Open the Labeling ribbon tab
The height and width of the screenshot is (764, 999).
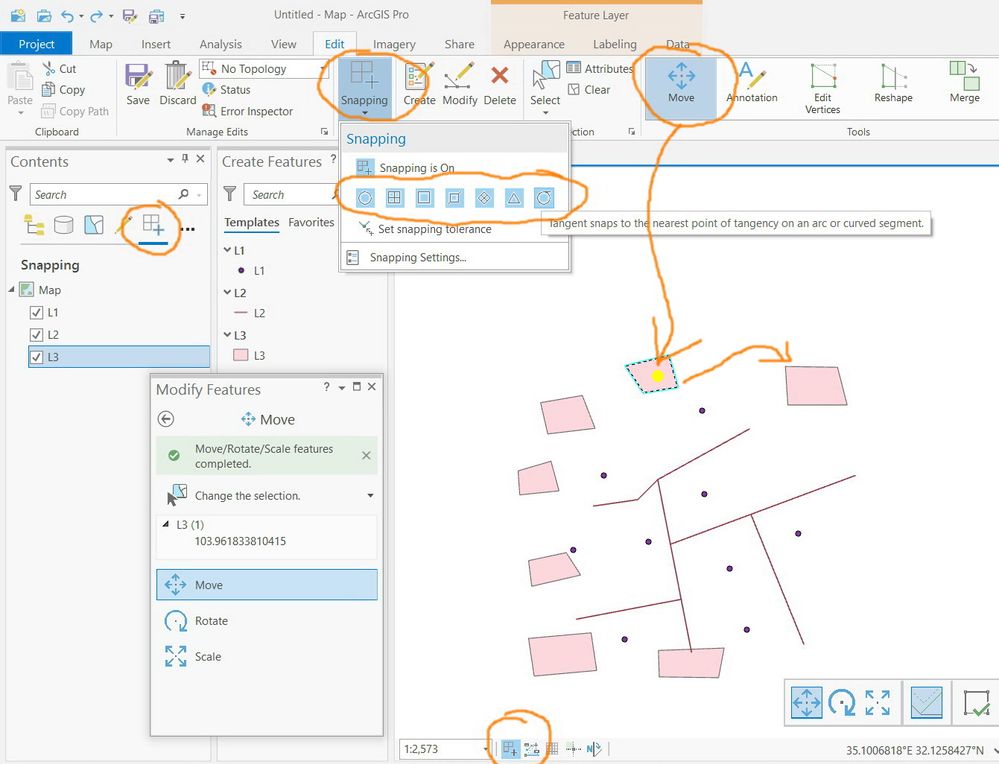point(614,44)
